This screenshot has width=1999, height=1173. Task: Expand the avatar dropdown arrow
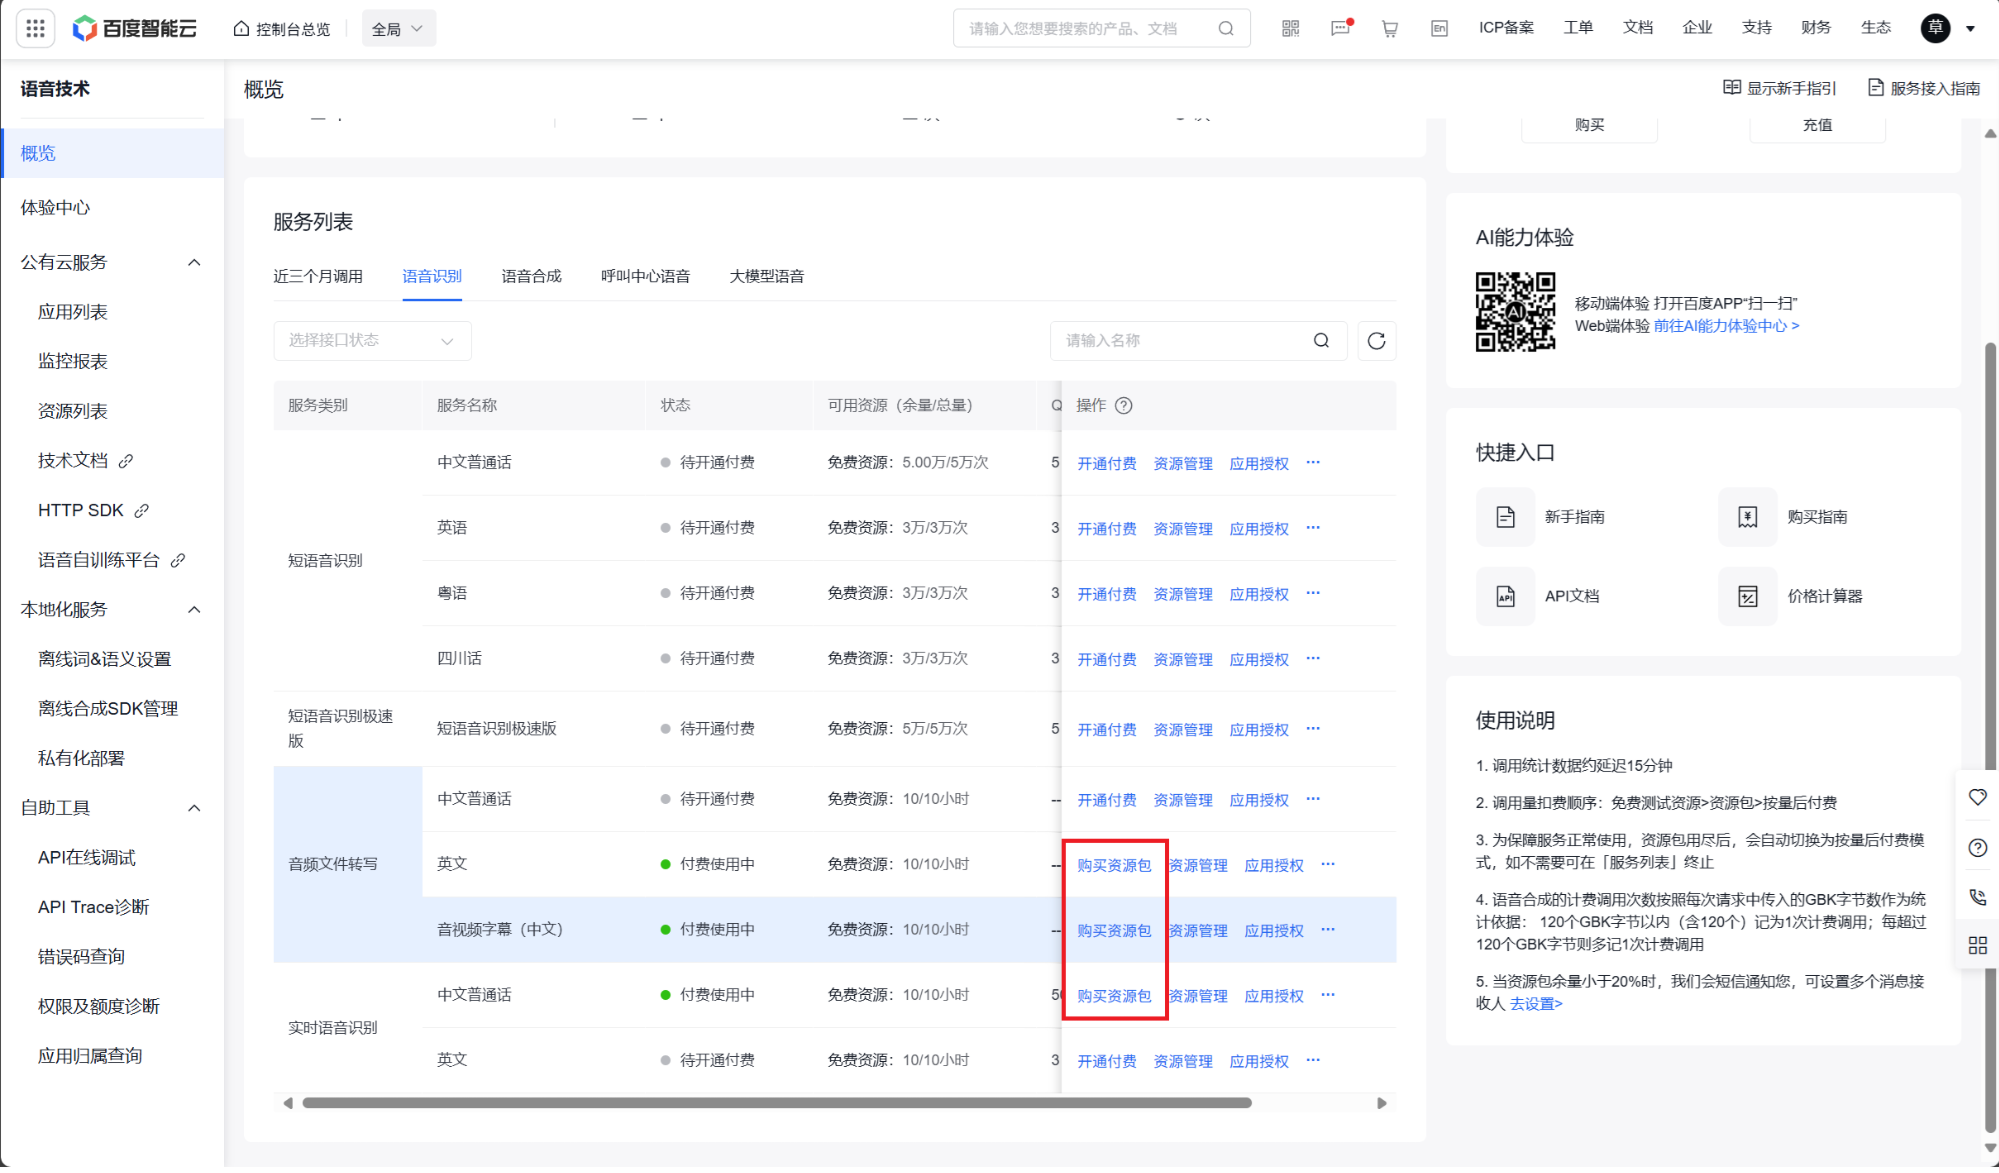click(1970, 29)
